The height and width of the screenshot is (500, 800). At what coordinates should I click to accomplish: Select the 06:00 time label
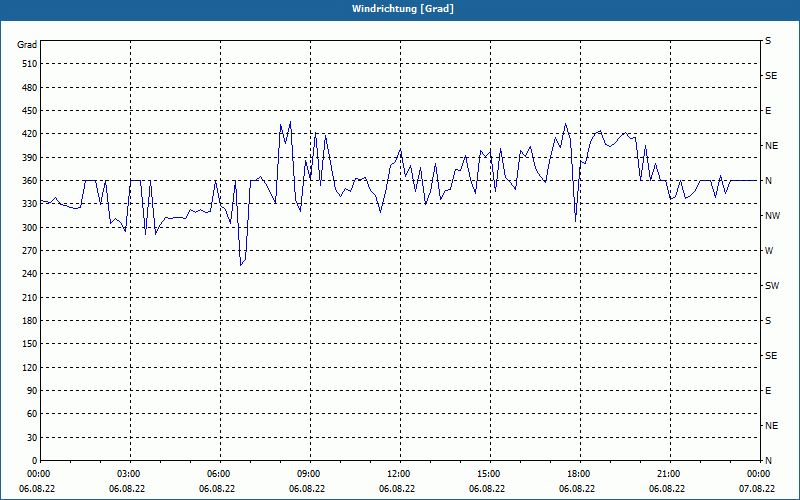click(x=217, y=474)
